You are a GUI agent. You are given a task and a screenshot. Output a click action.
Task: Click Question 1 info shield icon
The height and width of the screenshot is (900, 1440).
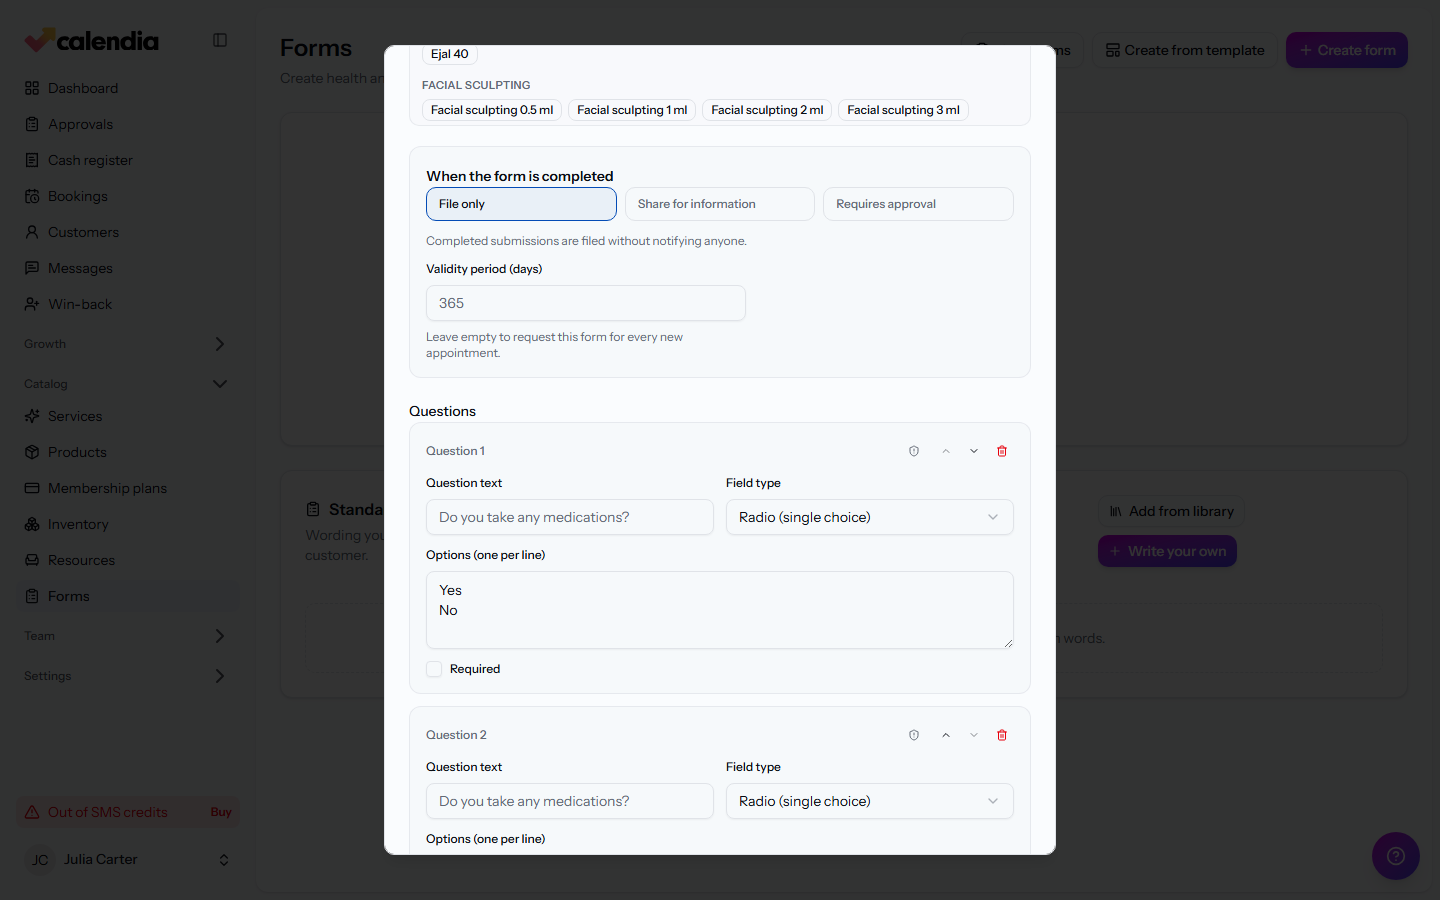[x=914, y=451]
